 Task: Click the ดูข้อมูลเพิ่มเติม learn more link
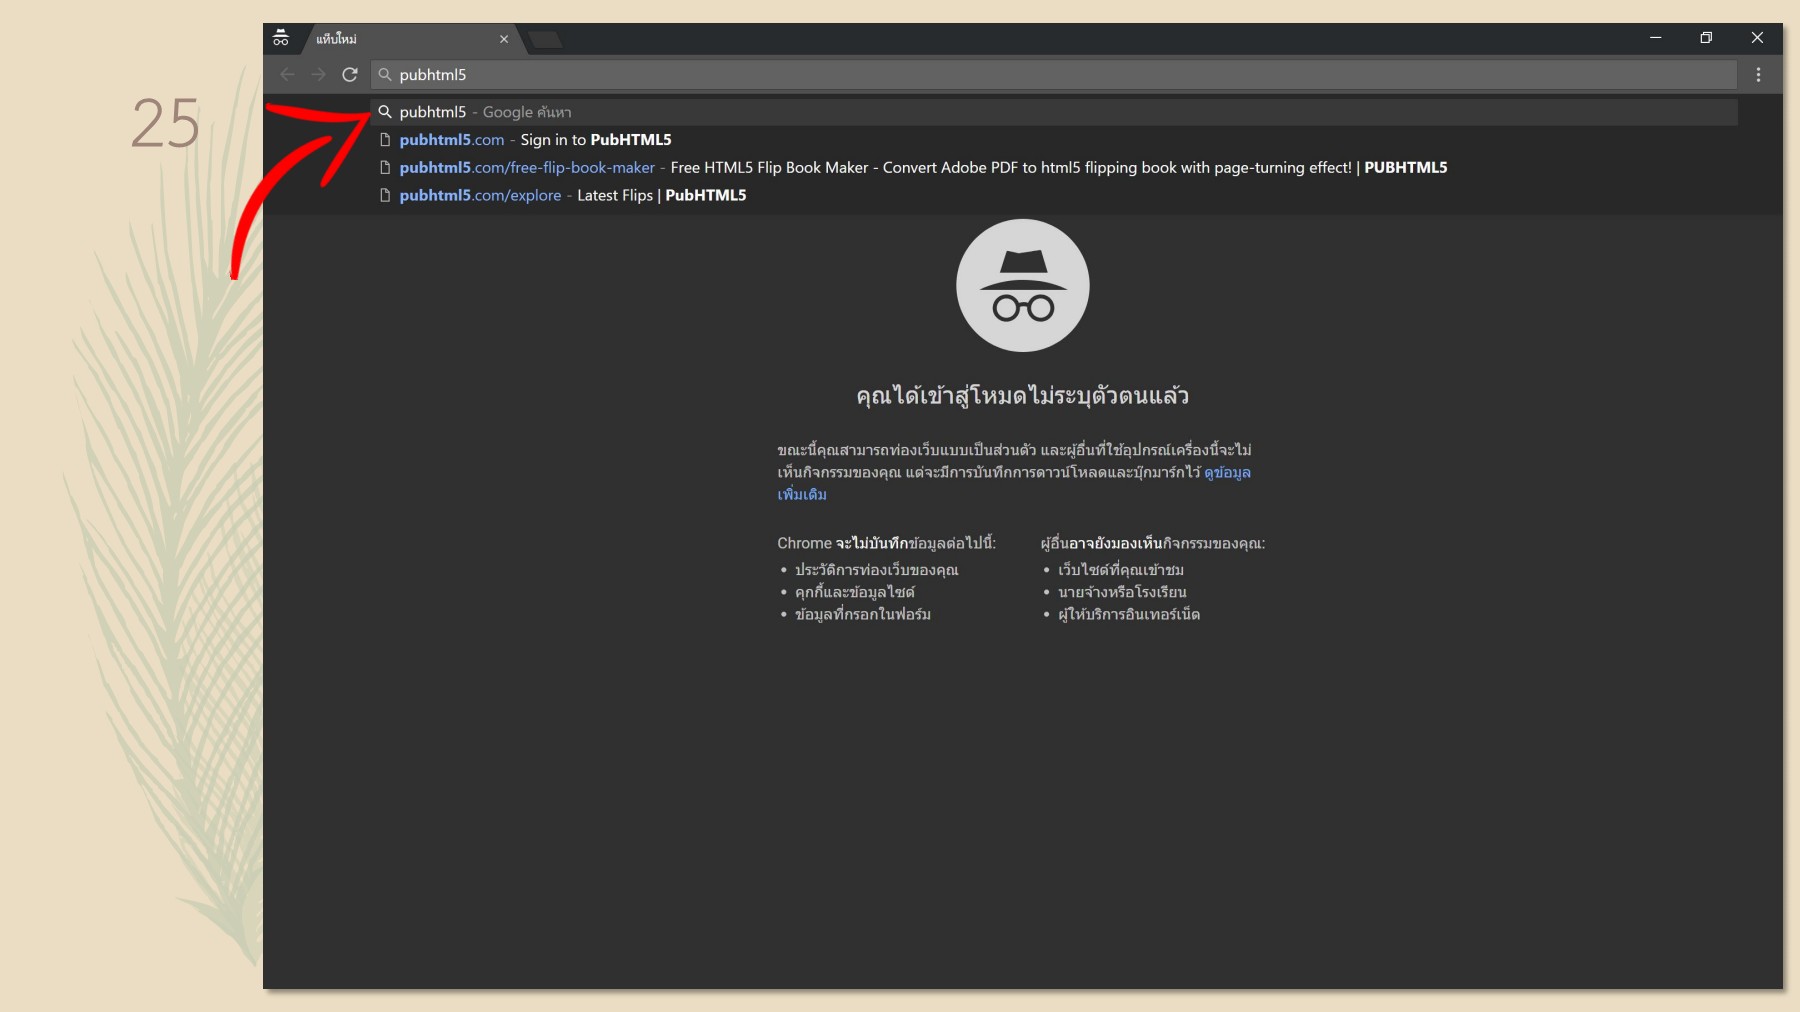pyautogui.click(x=1226, y=473)
